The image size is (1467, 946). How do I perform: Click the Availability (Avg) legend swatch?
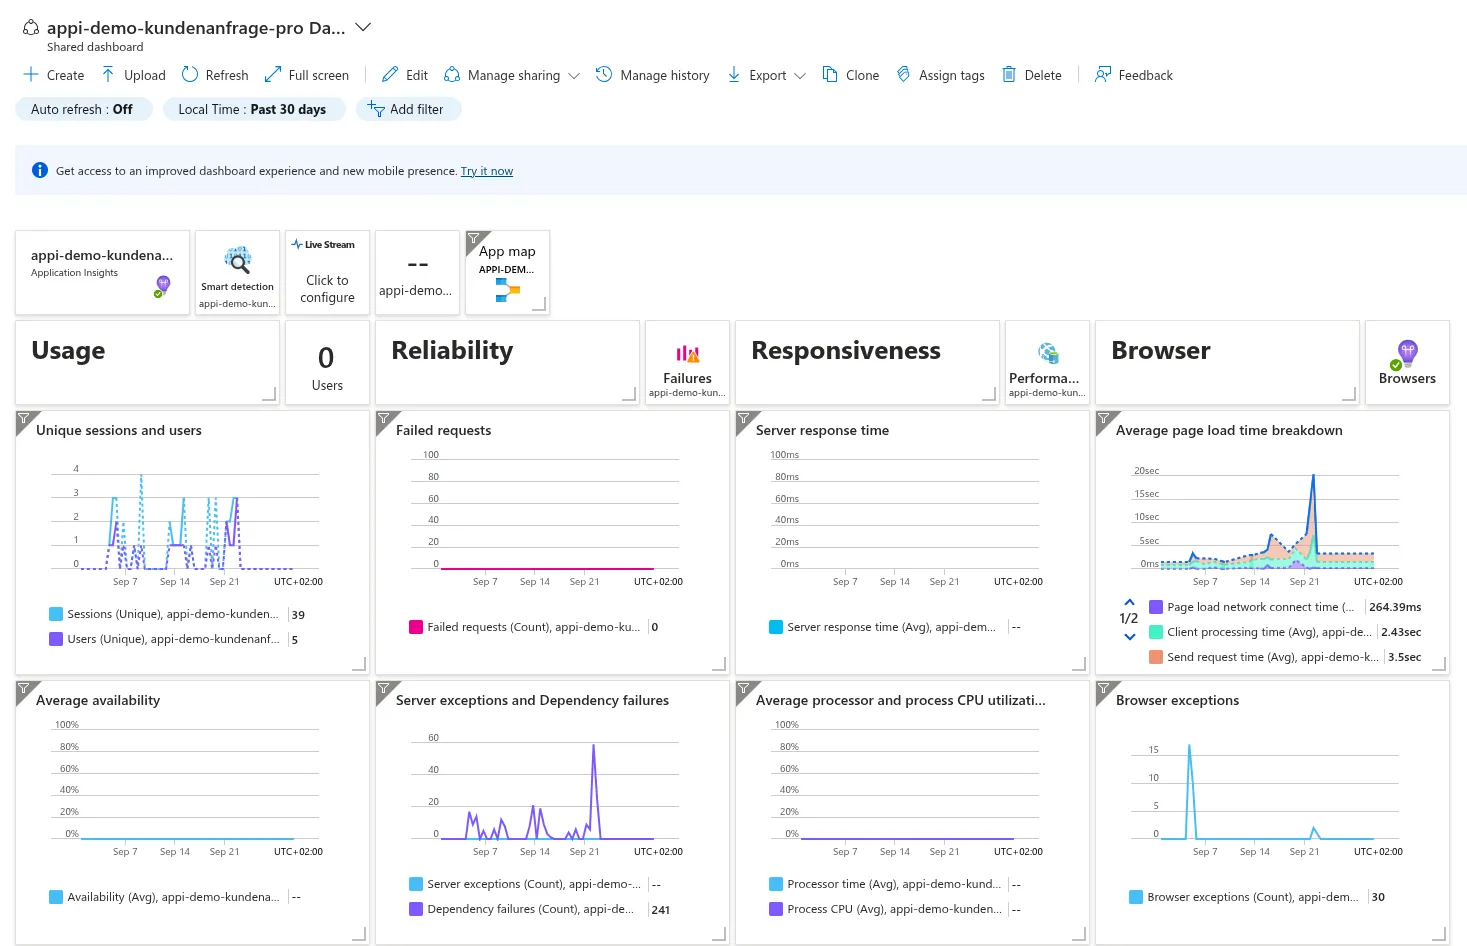56,897
